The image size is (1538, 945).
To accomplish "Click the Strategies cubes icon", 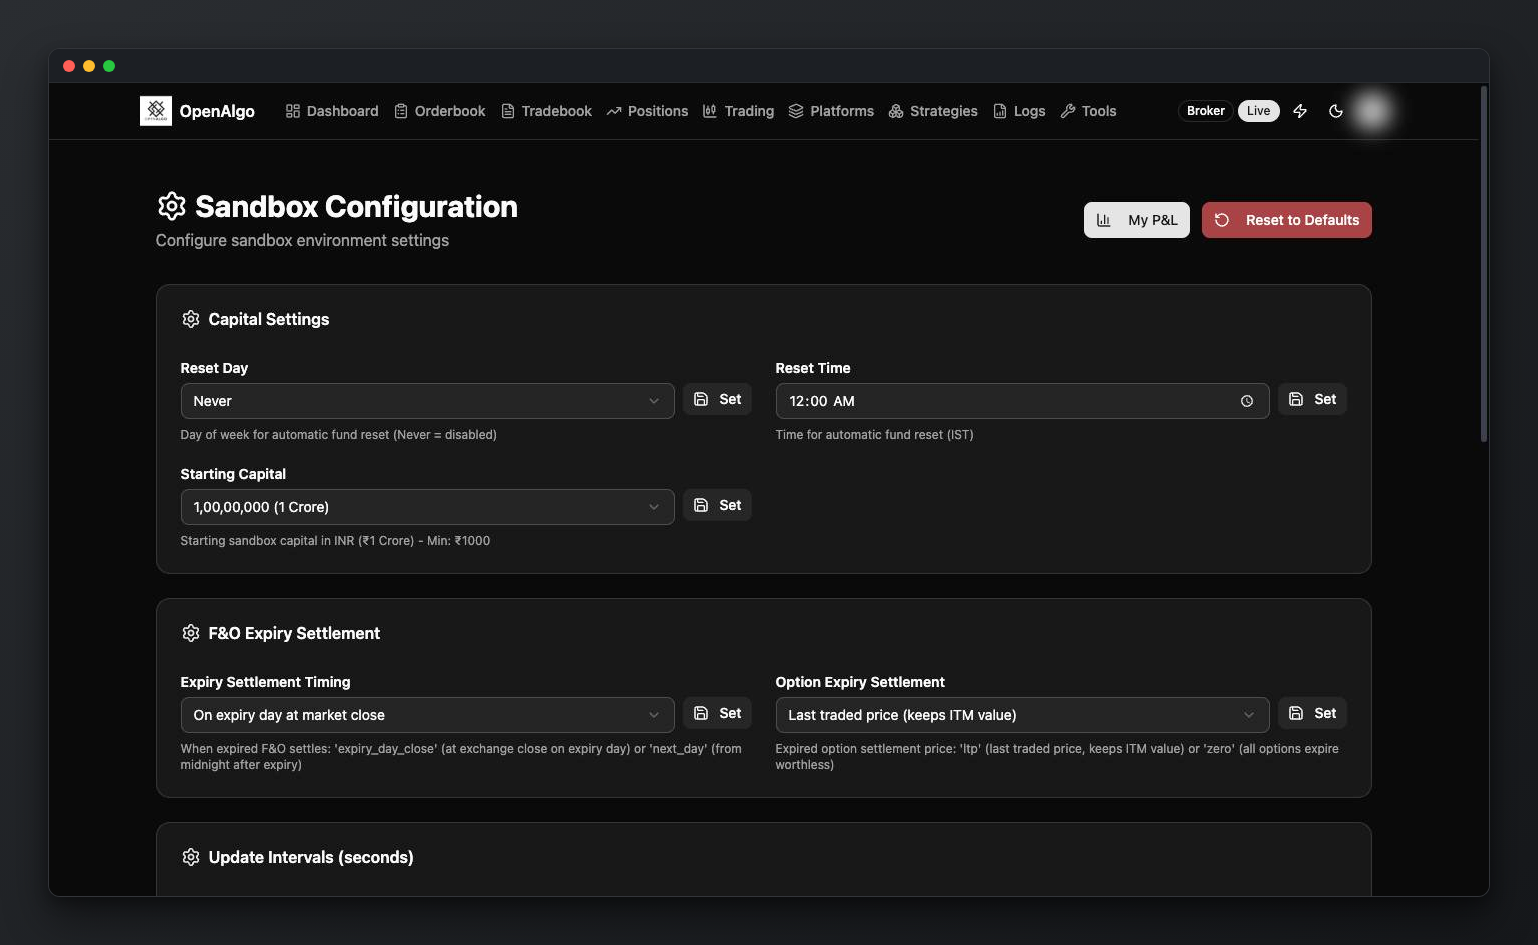I will (x=896, y=111).
